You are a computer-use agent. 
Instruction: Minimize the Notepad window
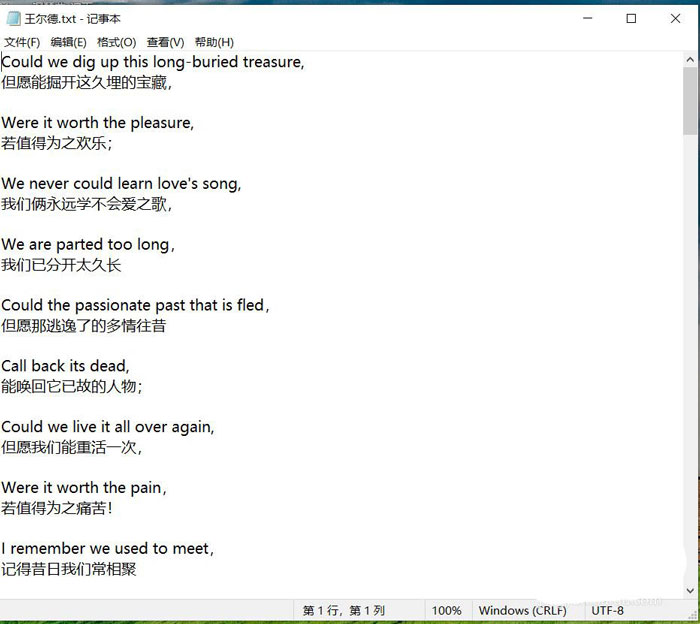[x=586, y=19]
